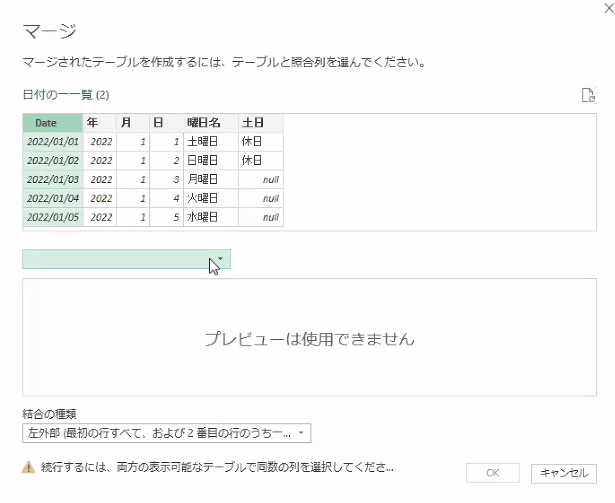Image resolution: width=615 pixels, height=503 pixels.
Task: Select the Date column header
Action: pyautogui.click(x=52, y=123)
